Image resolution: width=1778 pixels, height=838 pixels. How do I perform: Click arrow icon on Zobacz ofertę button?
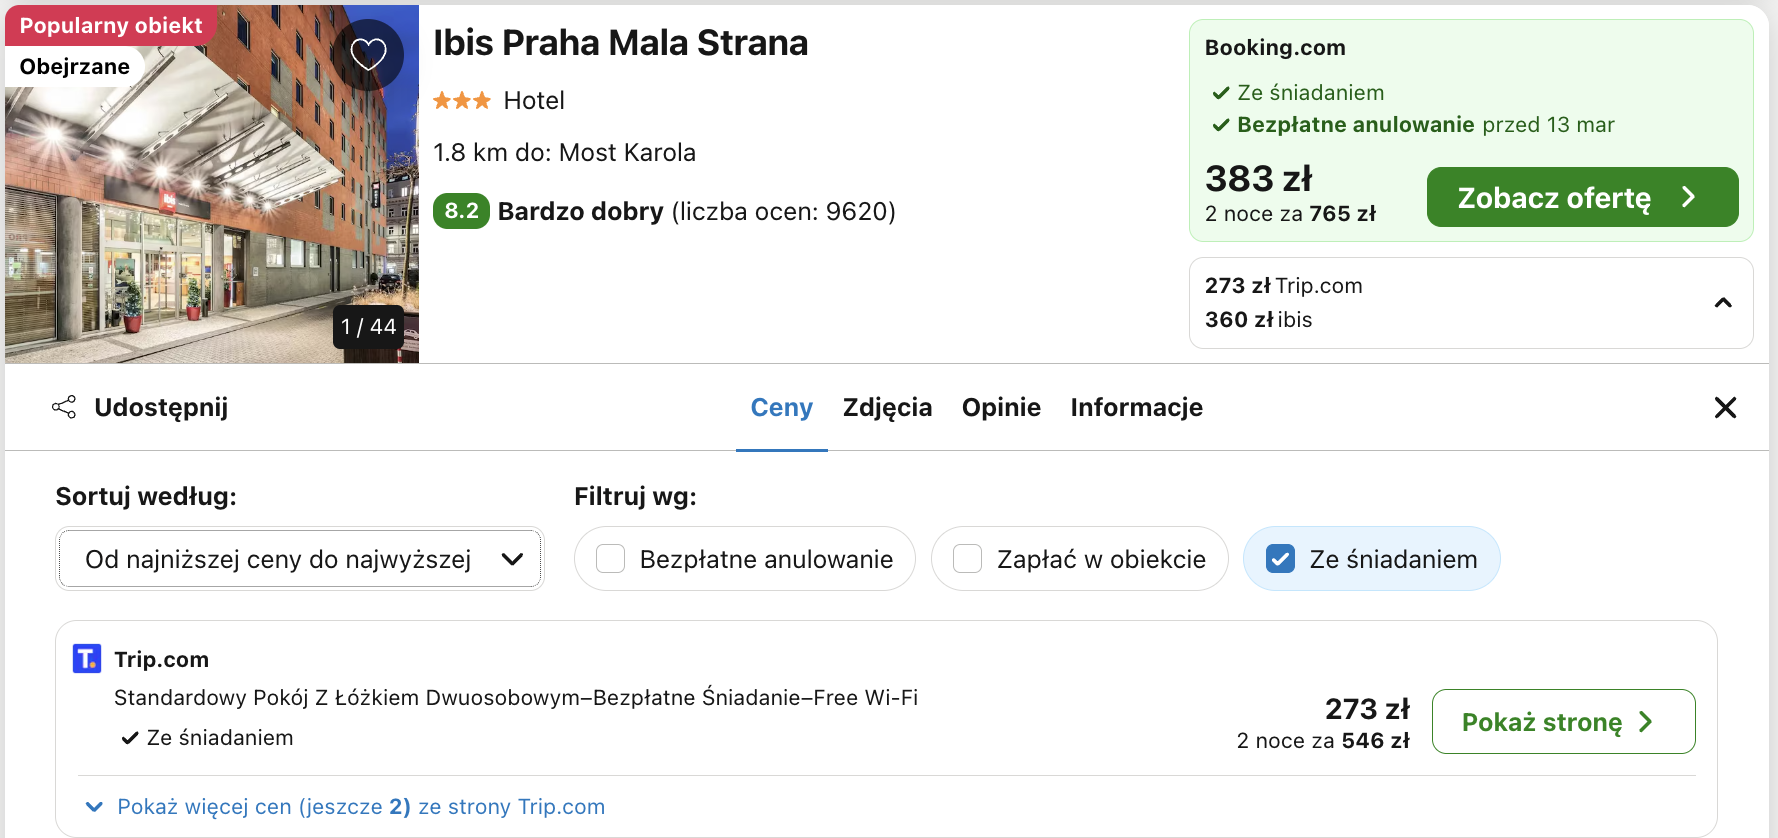(1689, 197)
